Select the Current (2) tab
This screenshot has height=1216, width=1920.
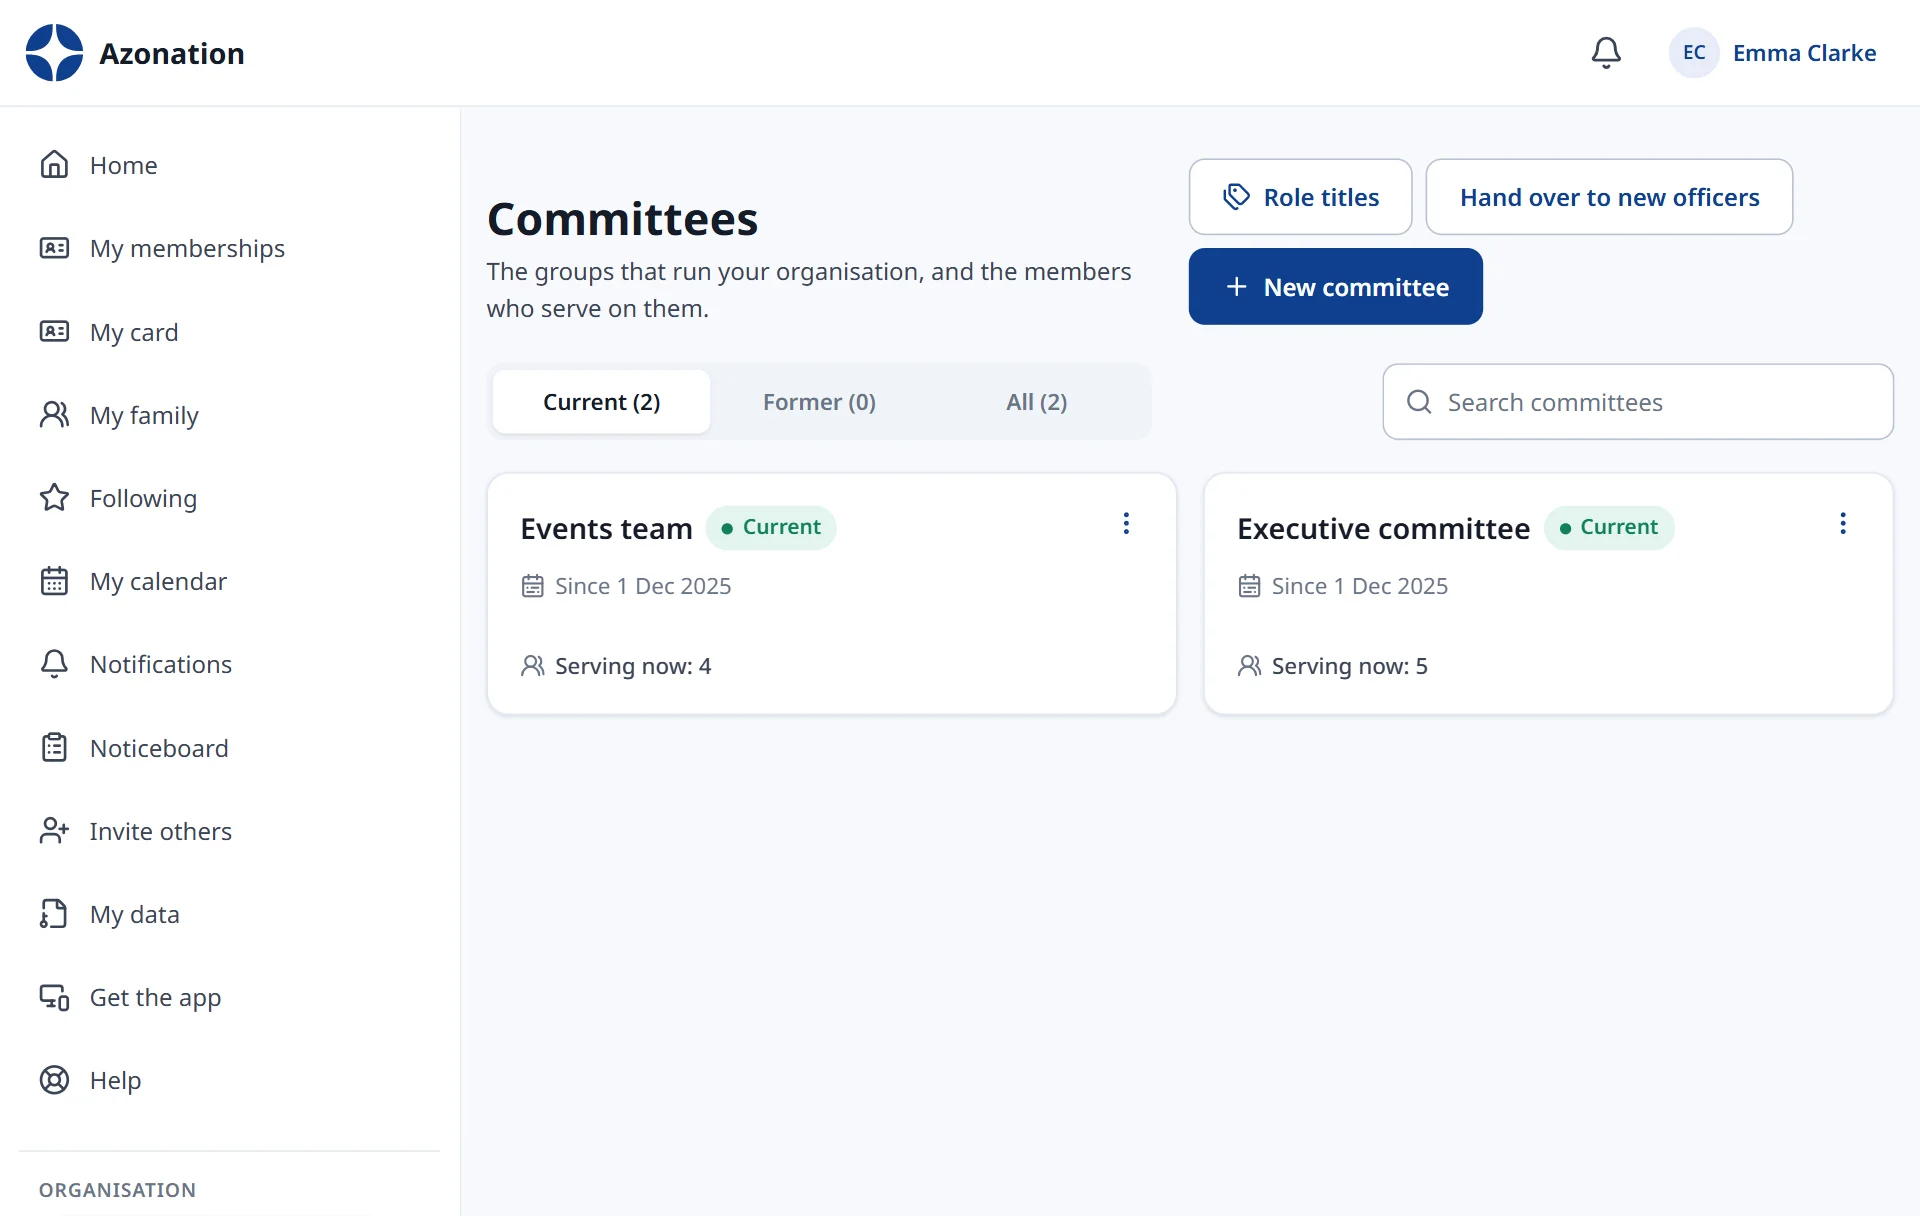tap(602, 402)
